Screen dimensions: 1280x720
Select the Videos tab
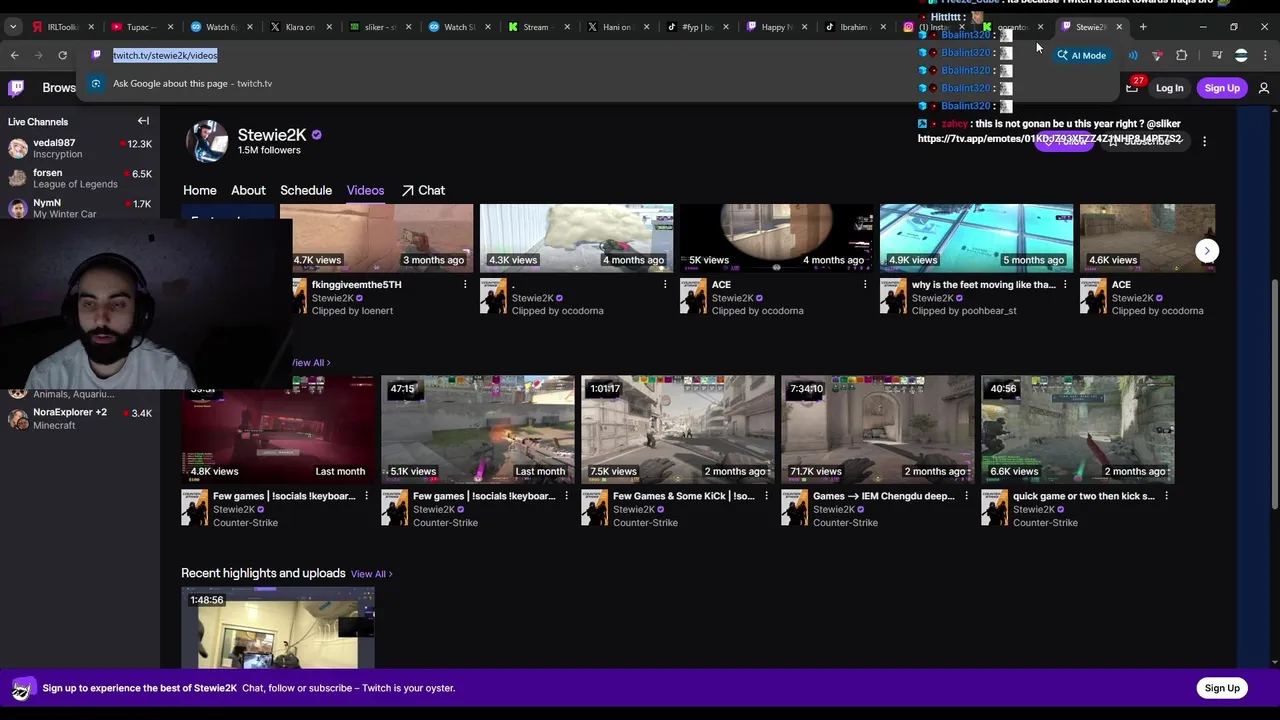click(x=365, y=190)
